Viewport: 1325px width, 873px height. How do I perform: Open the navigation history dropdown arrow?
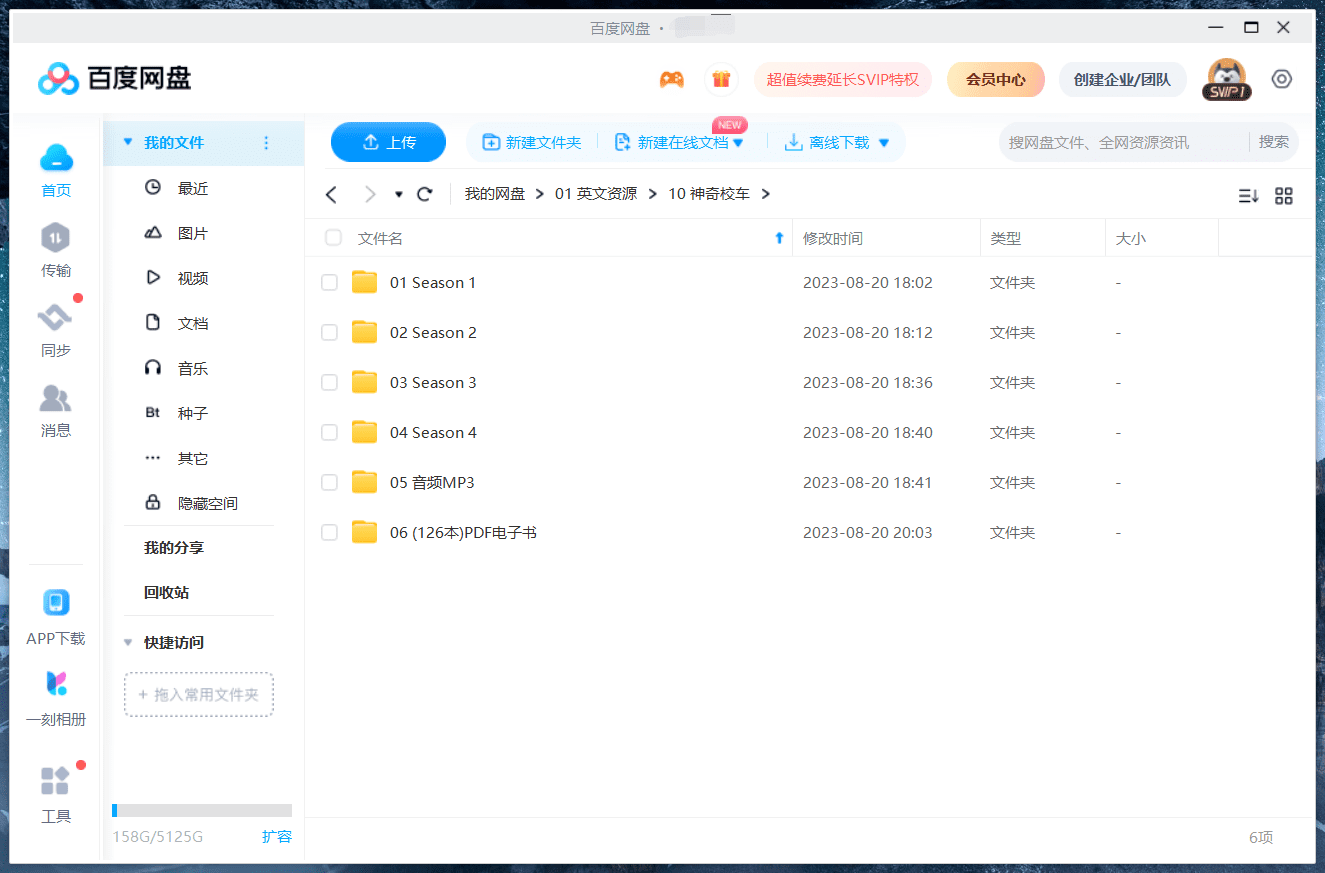(x=399, y=194)
